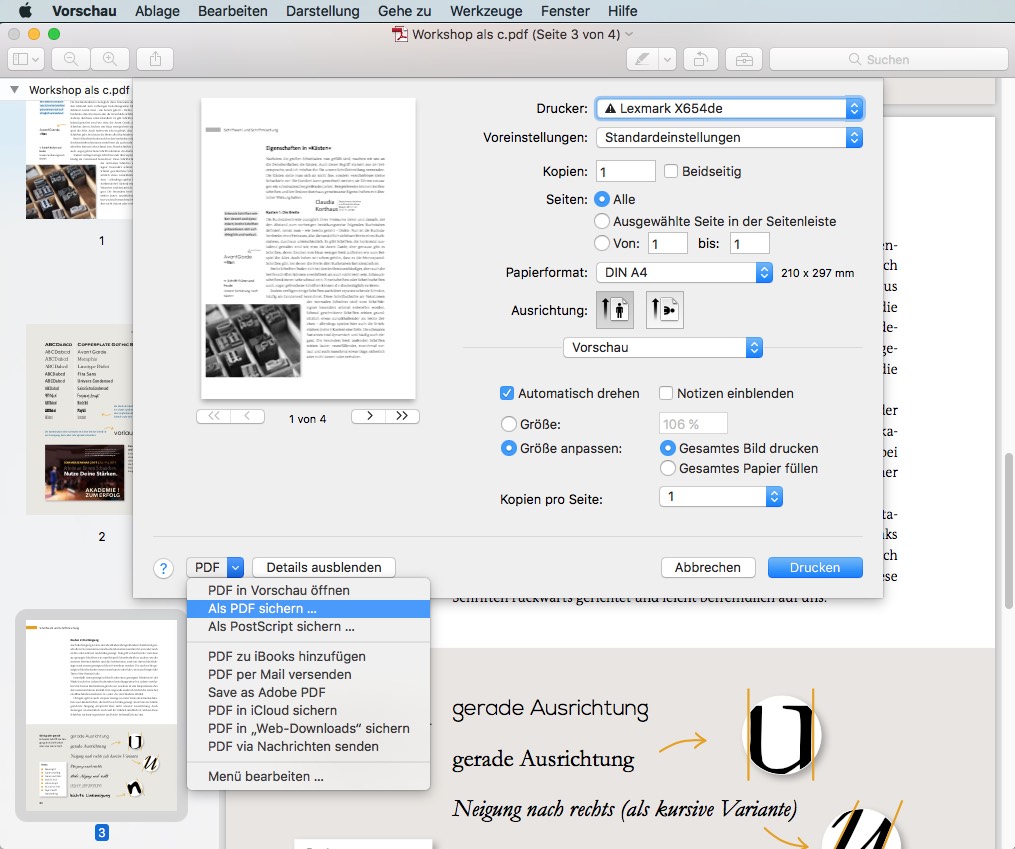Choose PDF in iCloud sichern

pyautogui.click(x=308, y=711)
